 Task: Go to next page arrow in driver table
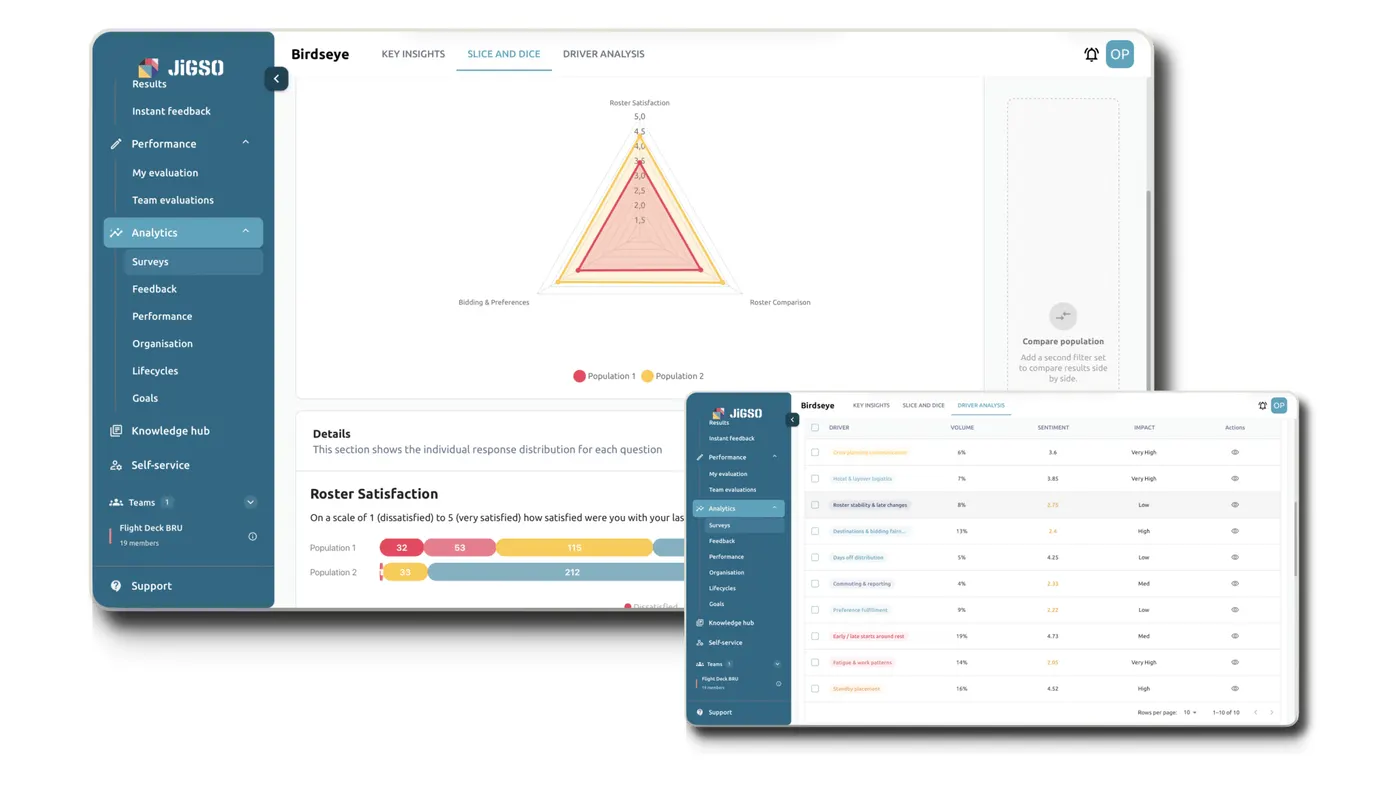(x=1272, y=712)
